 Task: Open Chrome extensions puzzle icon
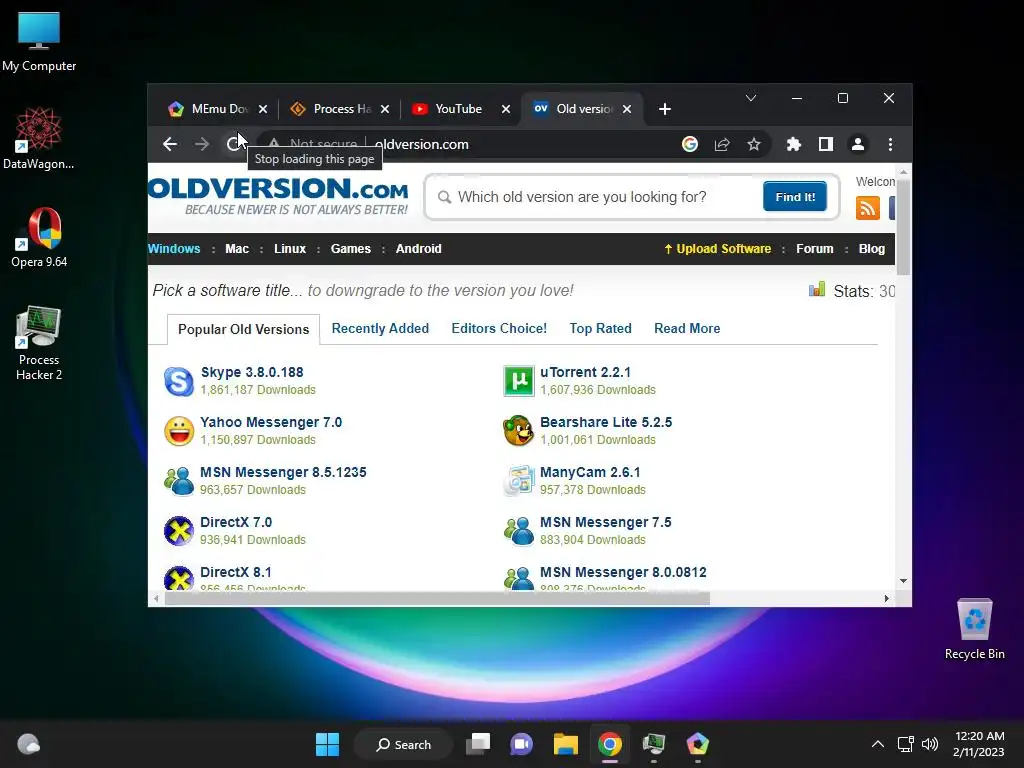click(793, 144)
